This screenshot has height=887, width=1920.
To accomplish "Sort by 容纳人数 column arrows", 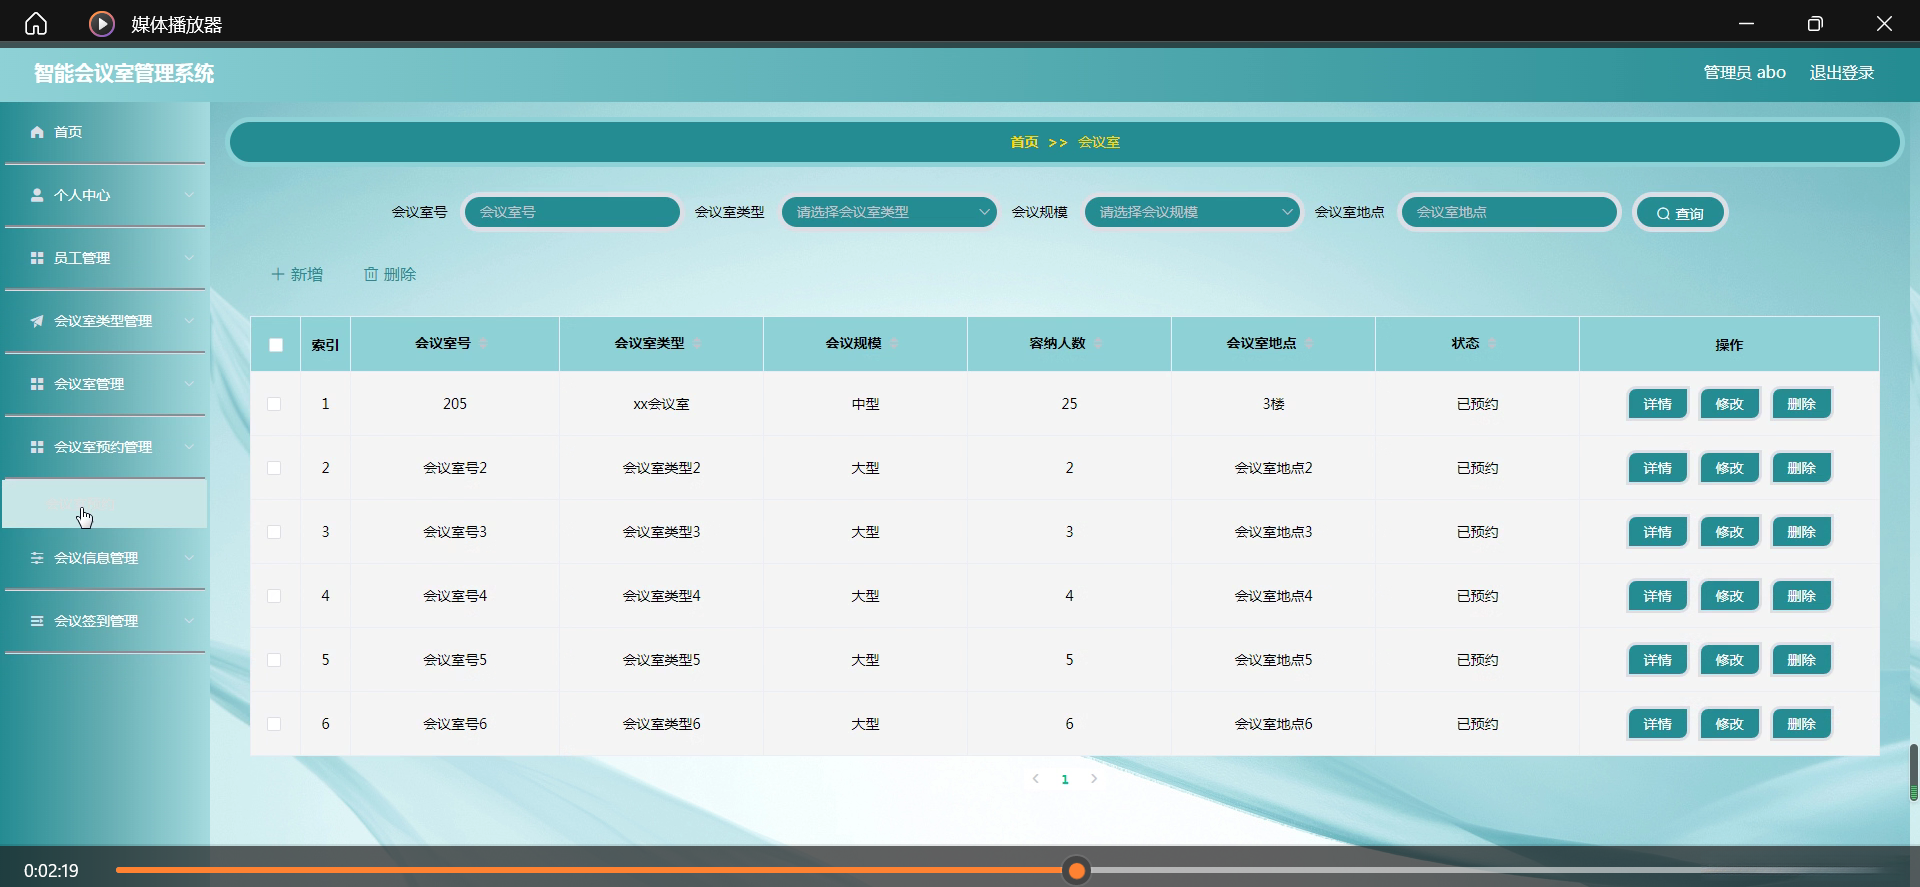I will point(1098,344).
